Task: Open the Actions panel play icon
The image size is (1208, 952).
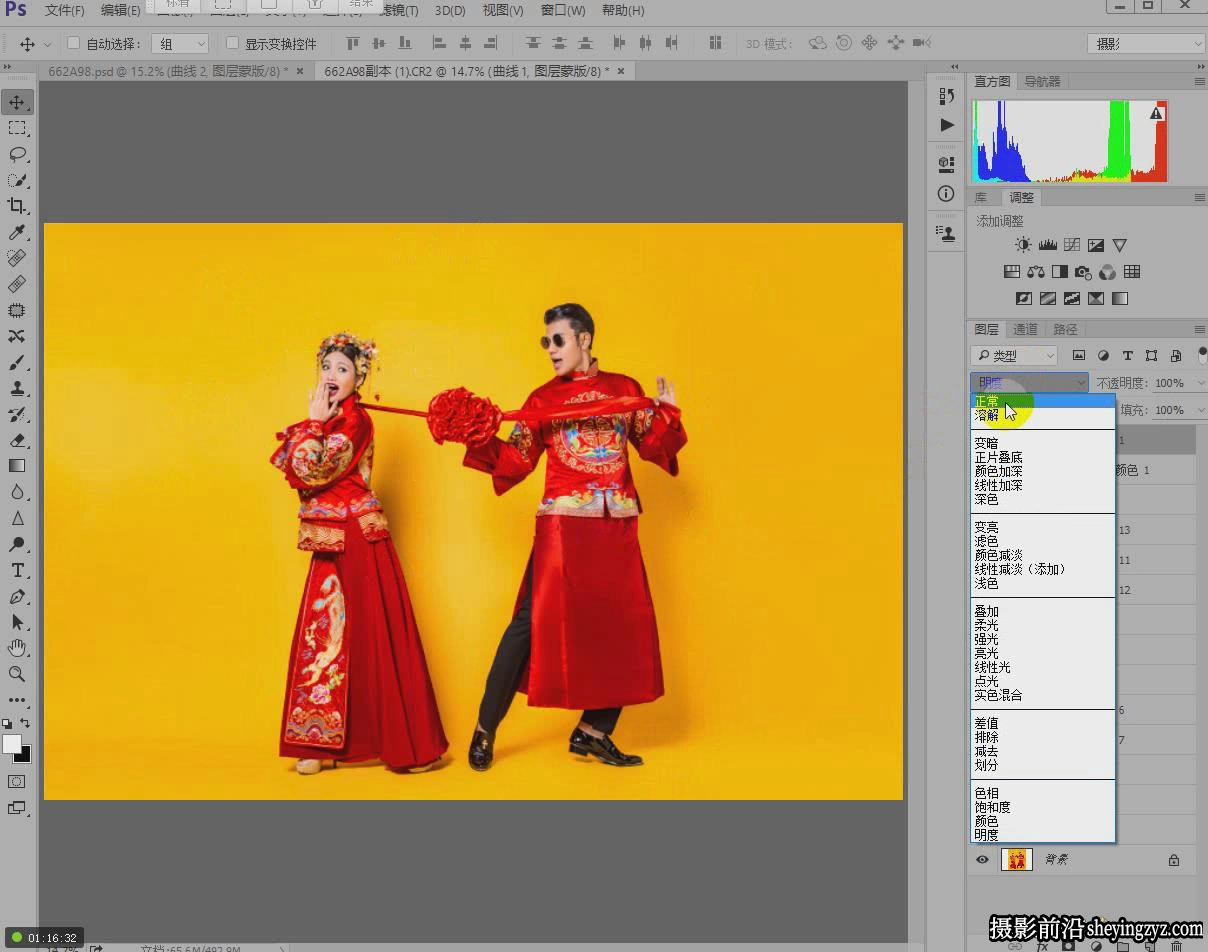Action: tap(946, 125)
